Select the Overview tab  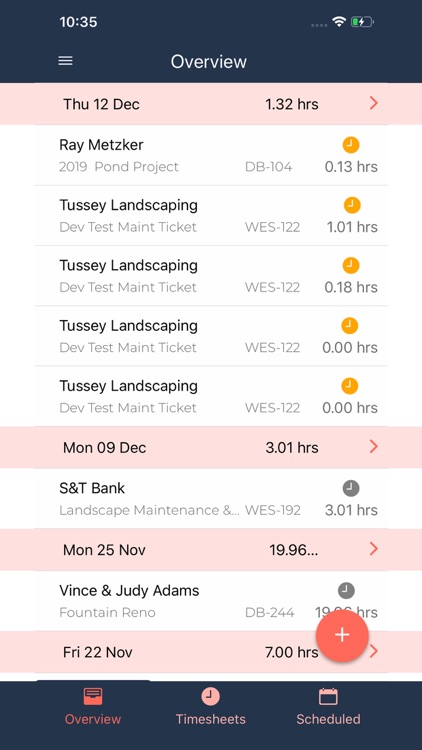coord(93,706)
